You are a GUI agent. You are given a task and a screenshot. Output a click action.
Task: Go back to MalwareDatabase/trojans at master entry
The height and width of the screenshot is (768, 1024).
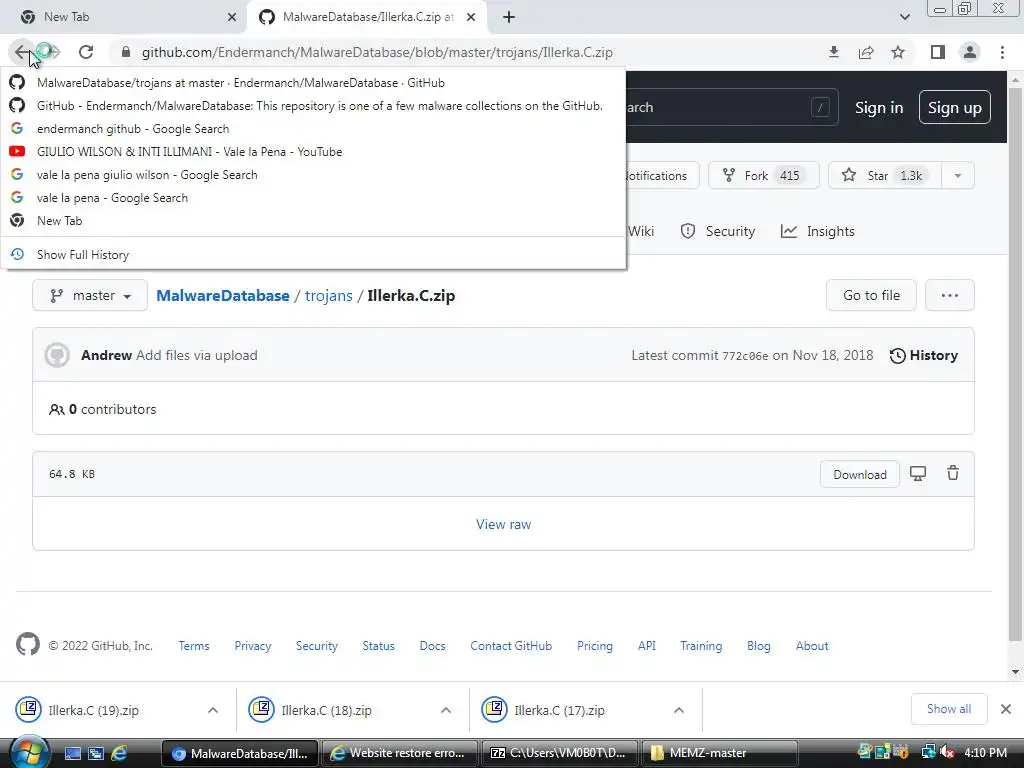[x=313, y=83]
